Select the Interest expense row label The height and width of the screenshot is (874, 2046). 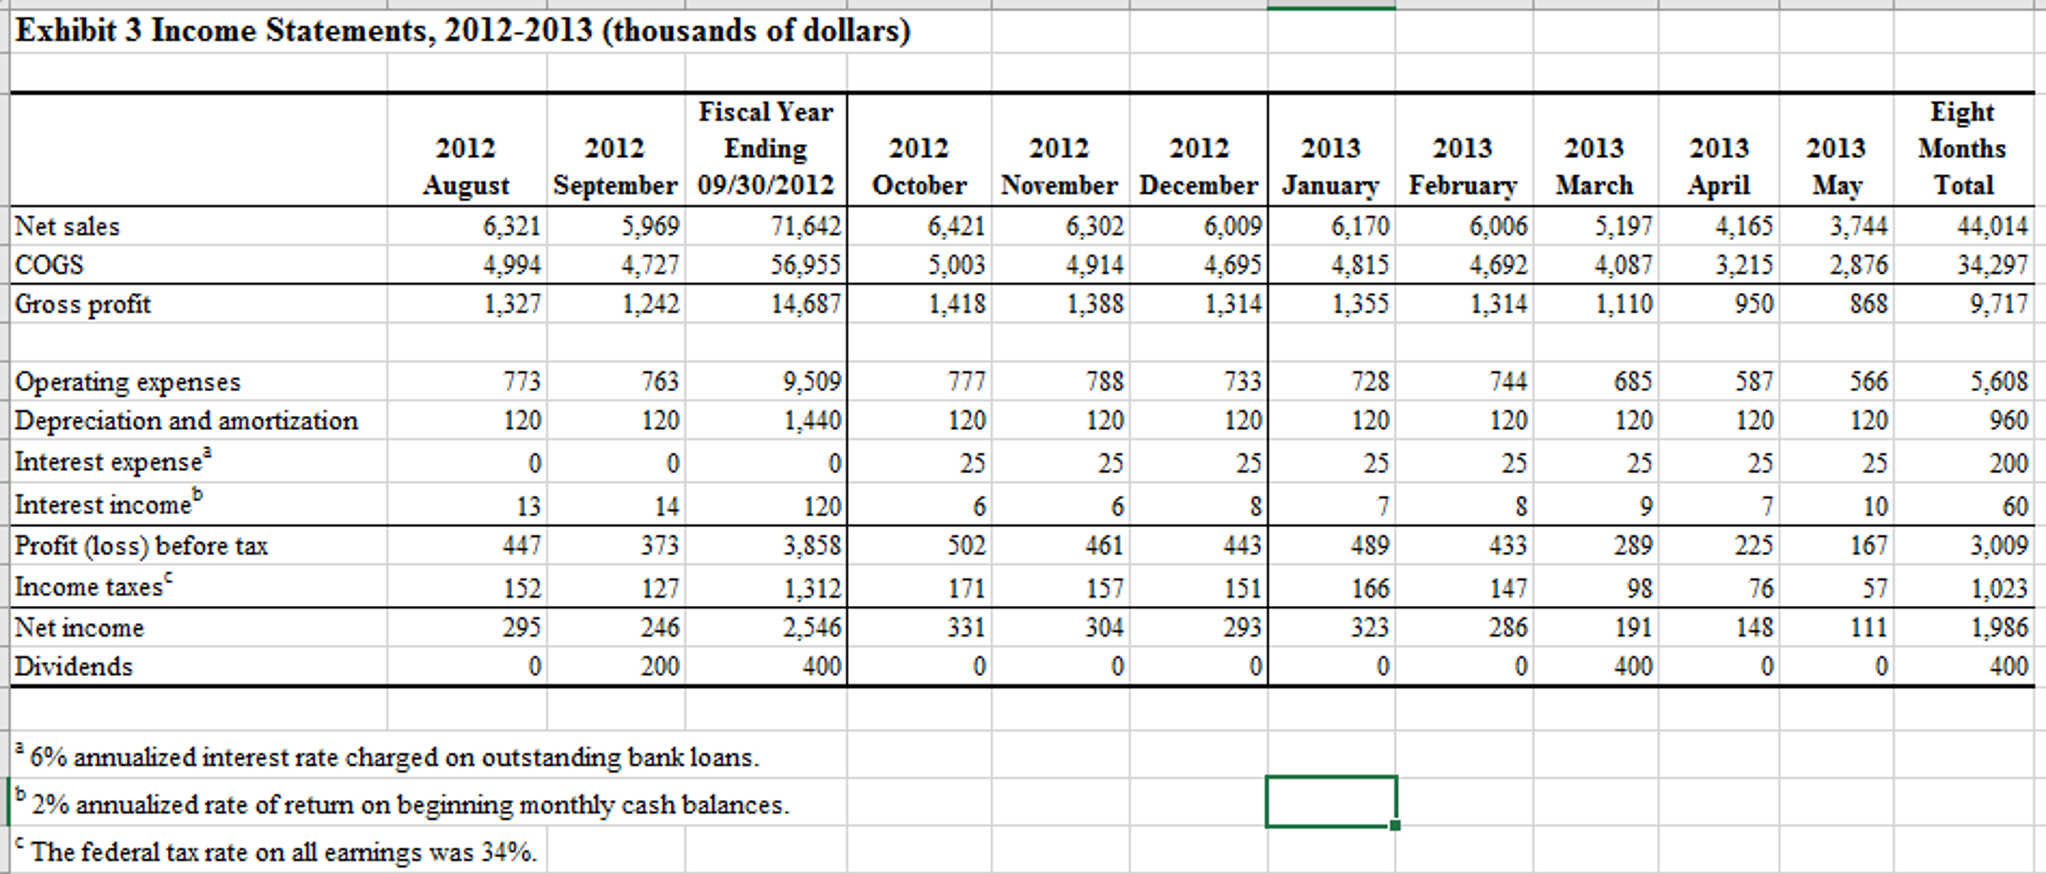(114, 461)
